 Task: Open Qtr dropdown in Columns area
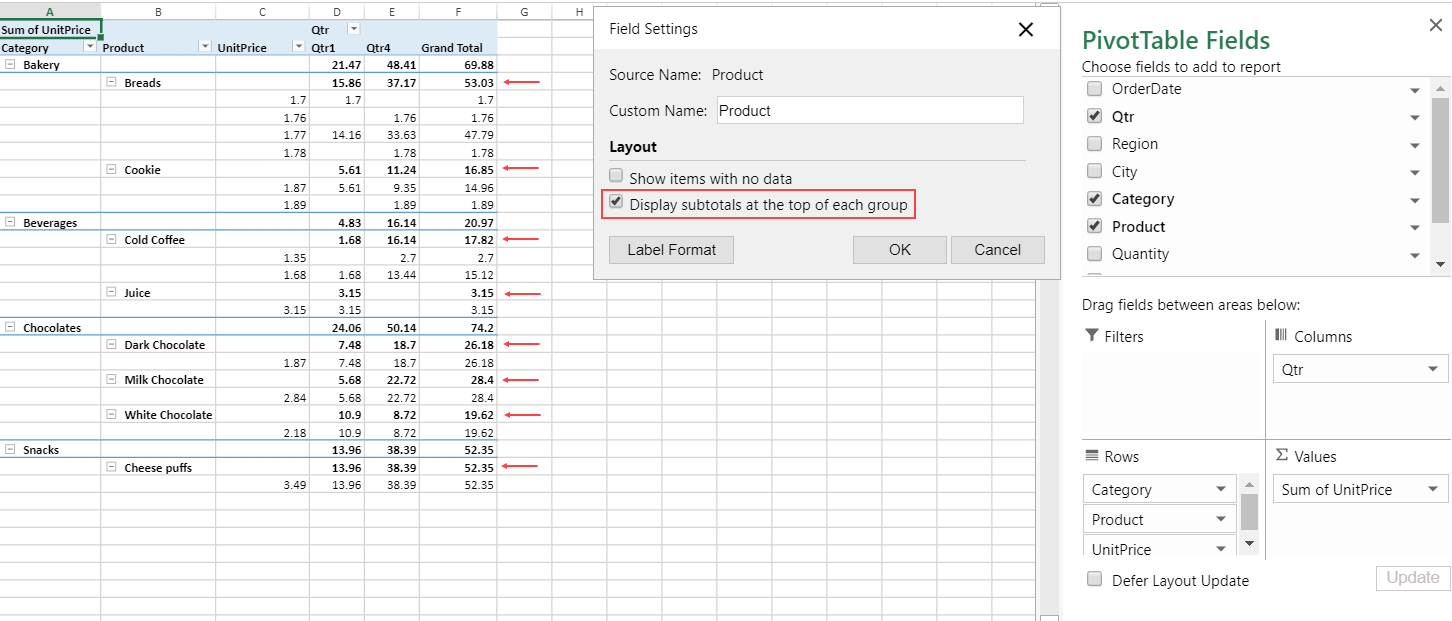tap(1435, 370)
